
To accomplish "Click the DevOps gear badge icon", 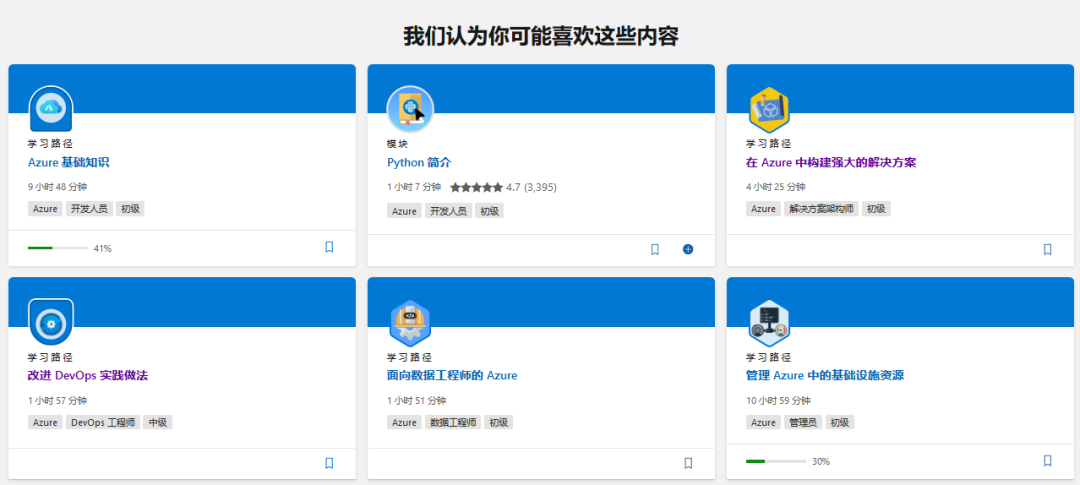I will tap(51, 322).
